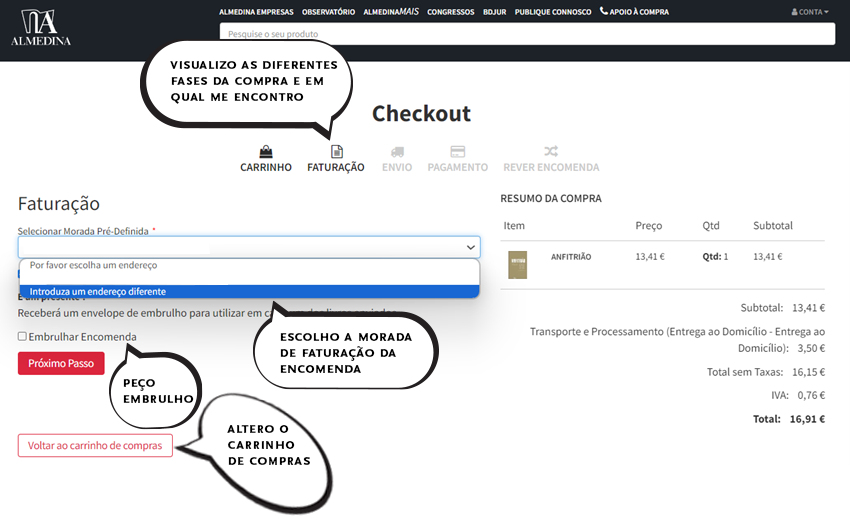The width and height of the screenshot is (850, 526).
Task: Click the Rever Encomenda shuffle icon
Action: 551,152
